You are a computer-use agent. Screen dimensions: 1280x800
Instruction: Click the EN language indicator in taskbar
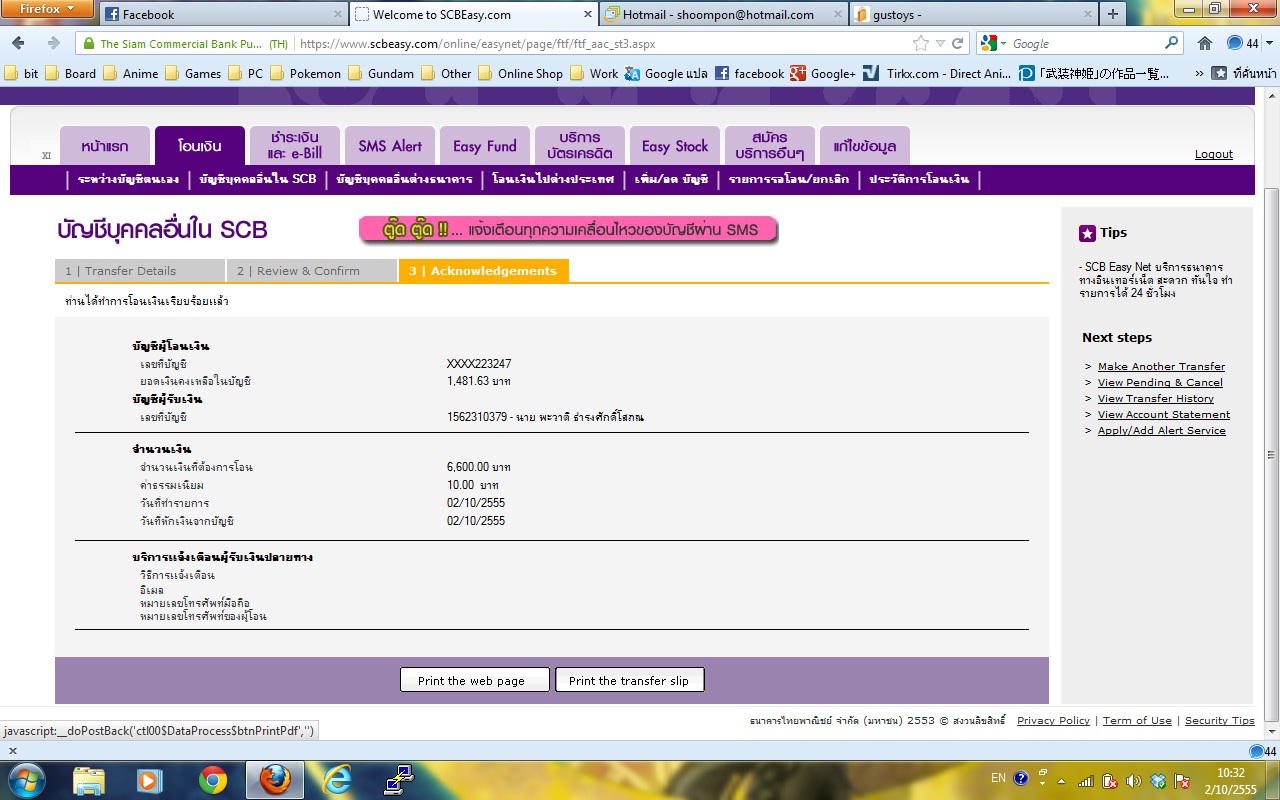[998, 778]
